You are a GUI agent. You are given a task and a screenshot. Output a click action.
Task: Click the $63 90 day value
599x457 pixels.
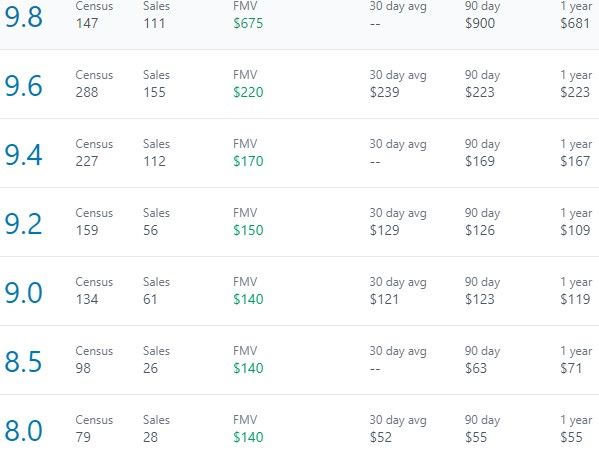476,368
